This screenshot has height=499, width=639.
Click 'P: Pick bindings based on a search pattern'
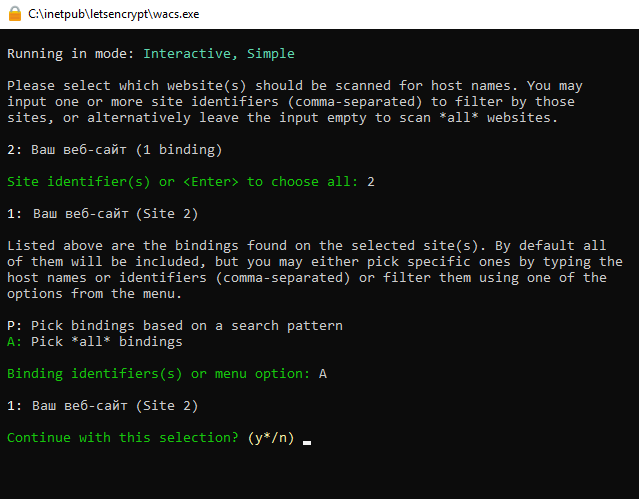click(175, 325)
